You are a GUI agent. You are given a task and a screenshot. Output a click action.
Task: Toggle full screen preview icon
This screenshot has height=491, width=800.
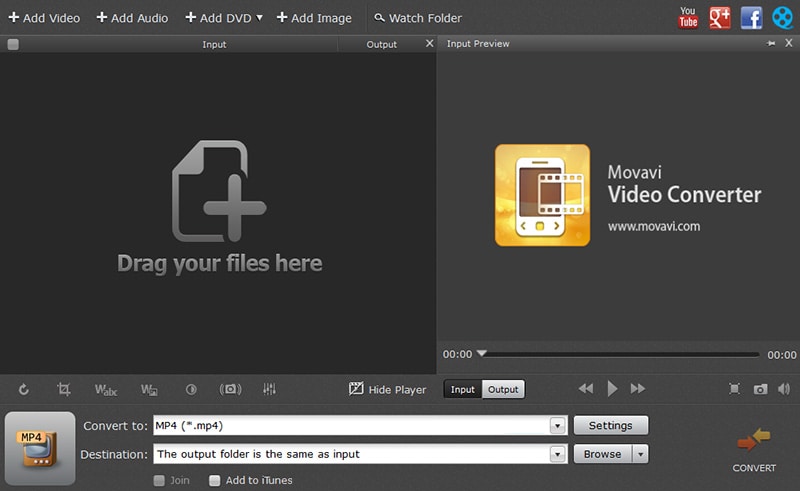pos(734,389)
